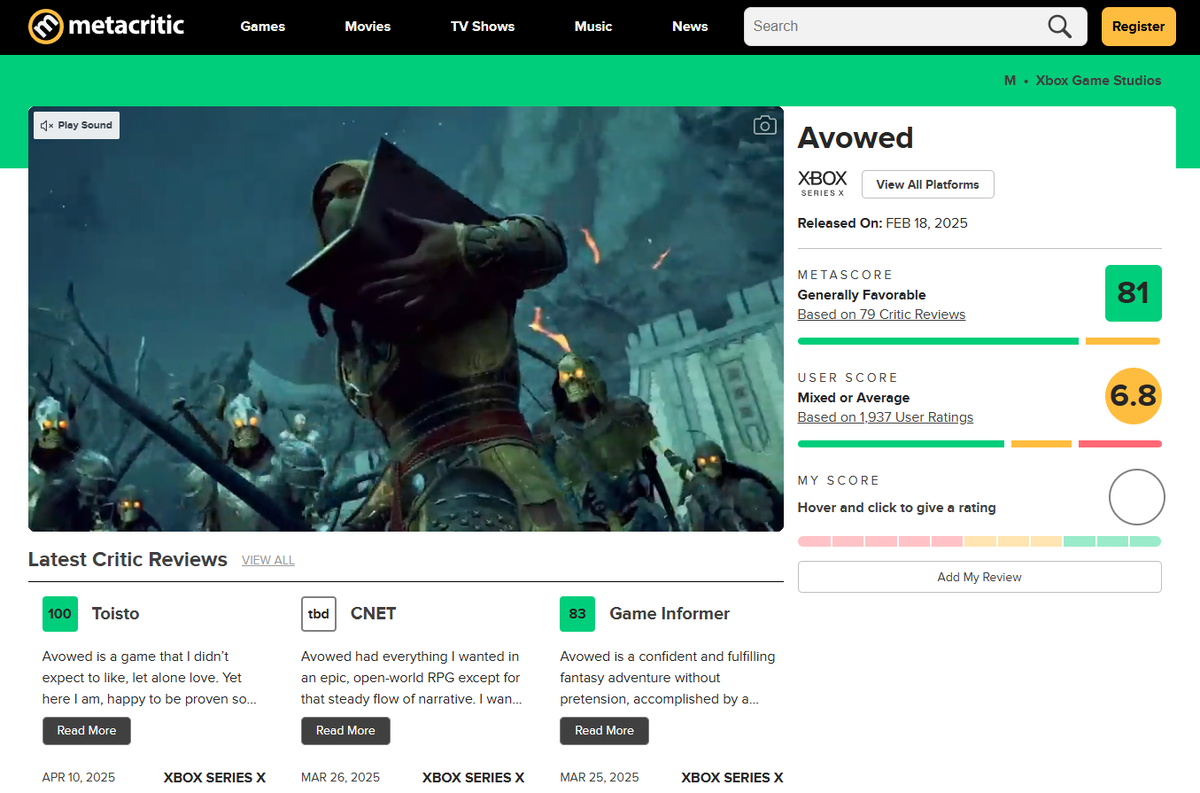Click the MAR 26, 2025 review date
Screen dimensions: 1200x793
click(340, 777)
